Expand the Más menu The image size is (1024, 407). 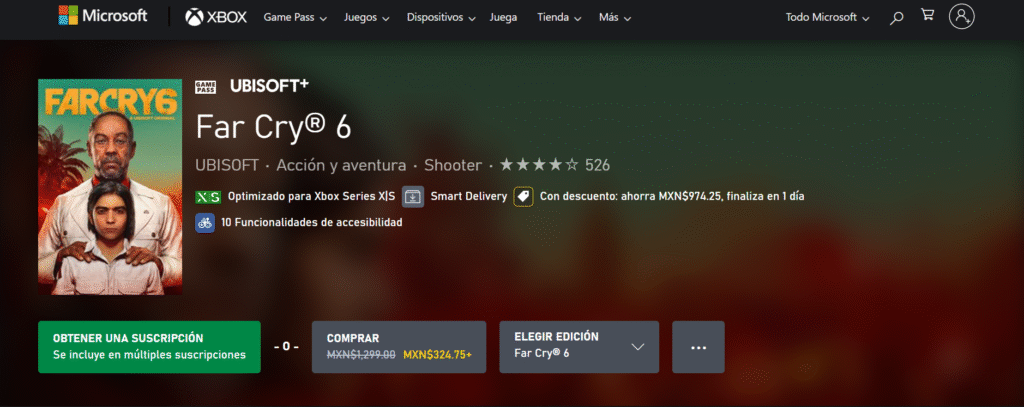615,18
